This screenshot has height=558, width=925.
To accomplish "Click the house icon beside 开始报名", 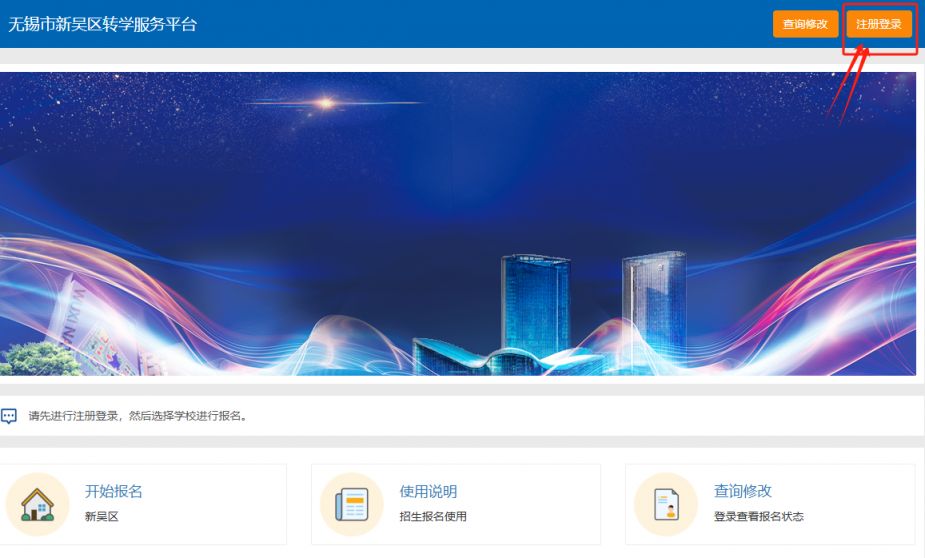I will (x=38, y=504).
